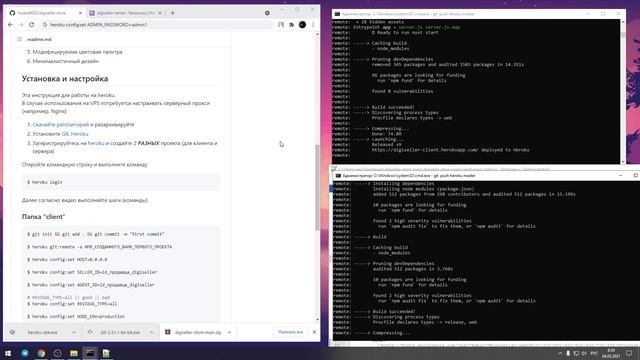The image size is (640, 360).
Task: Click the 'heroku config:set AGENT_ID' line
Action: 91,285
